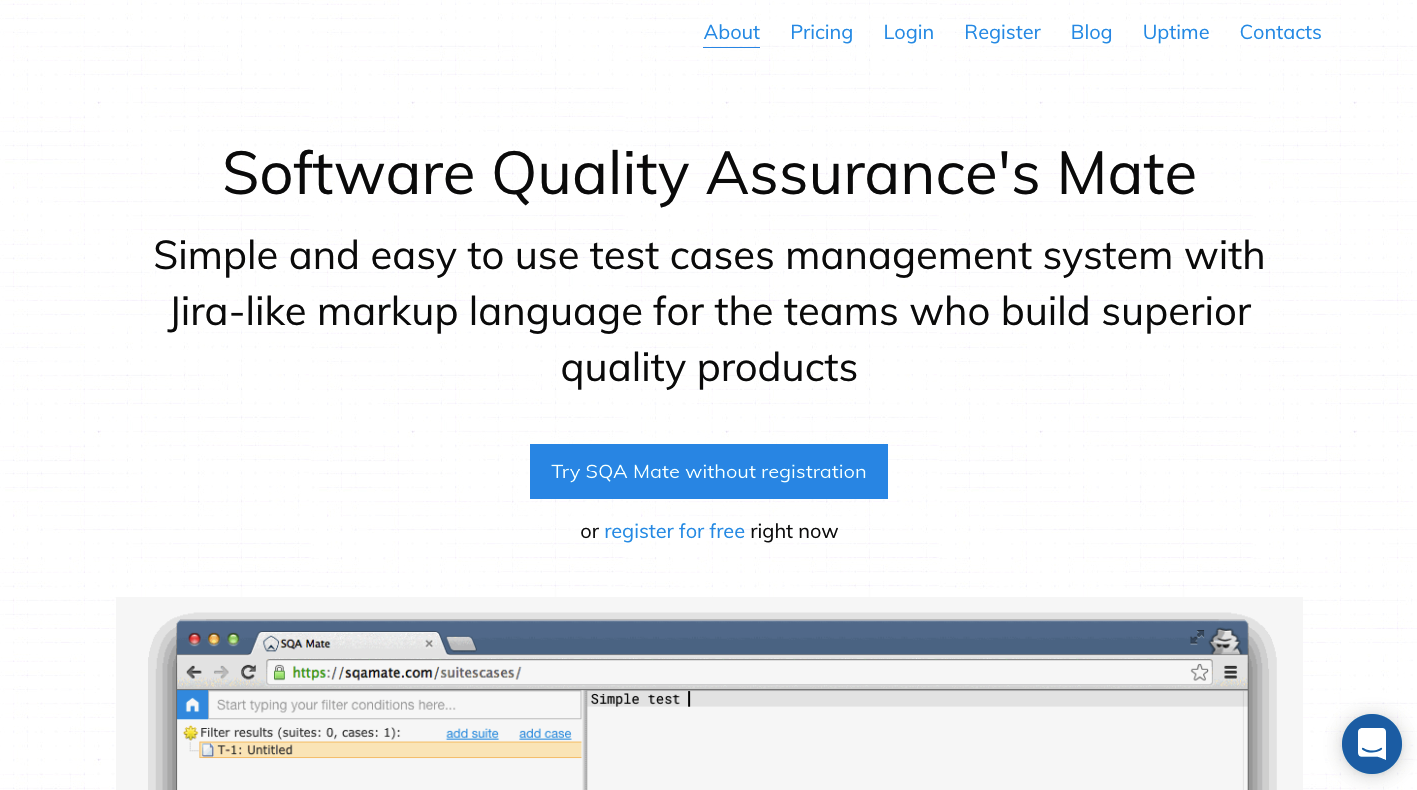This screenshot has width=1417, height=790.
Task: Follow the register for free link
Action: click(x=674, y=531)
